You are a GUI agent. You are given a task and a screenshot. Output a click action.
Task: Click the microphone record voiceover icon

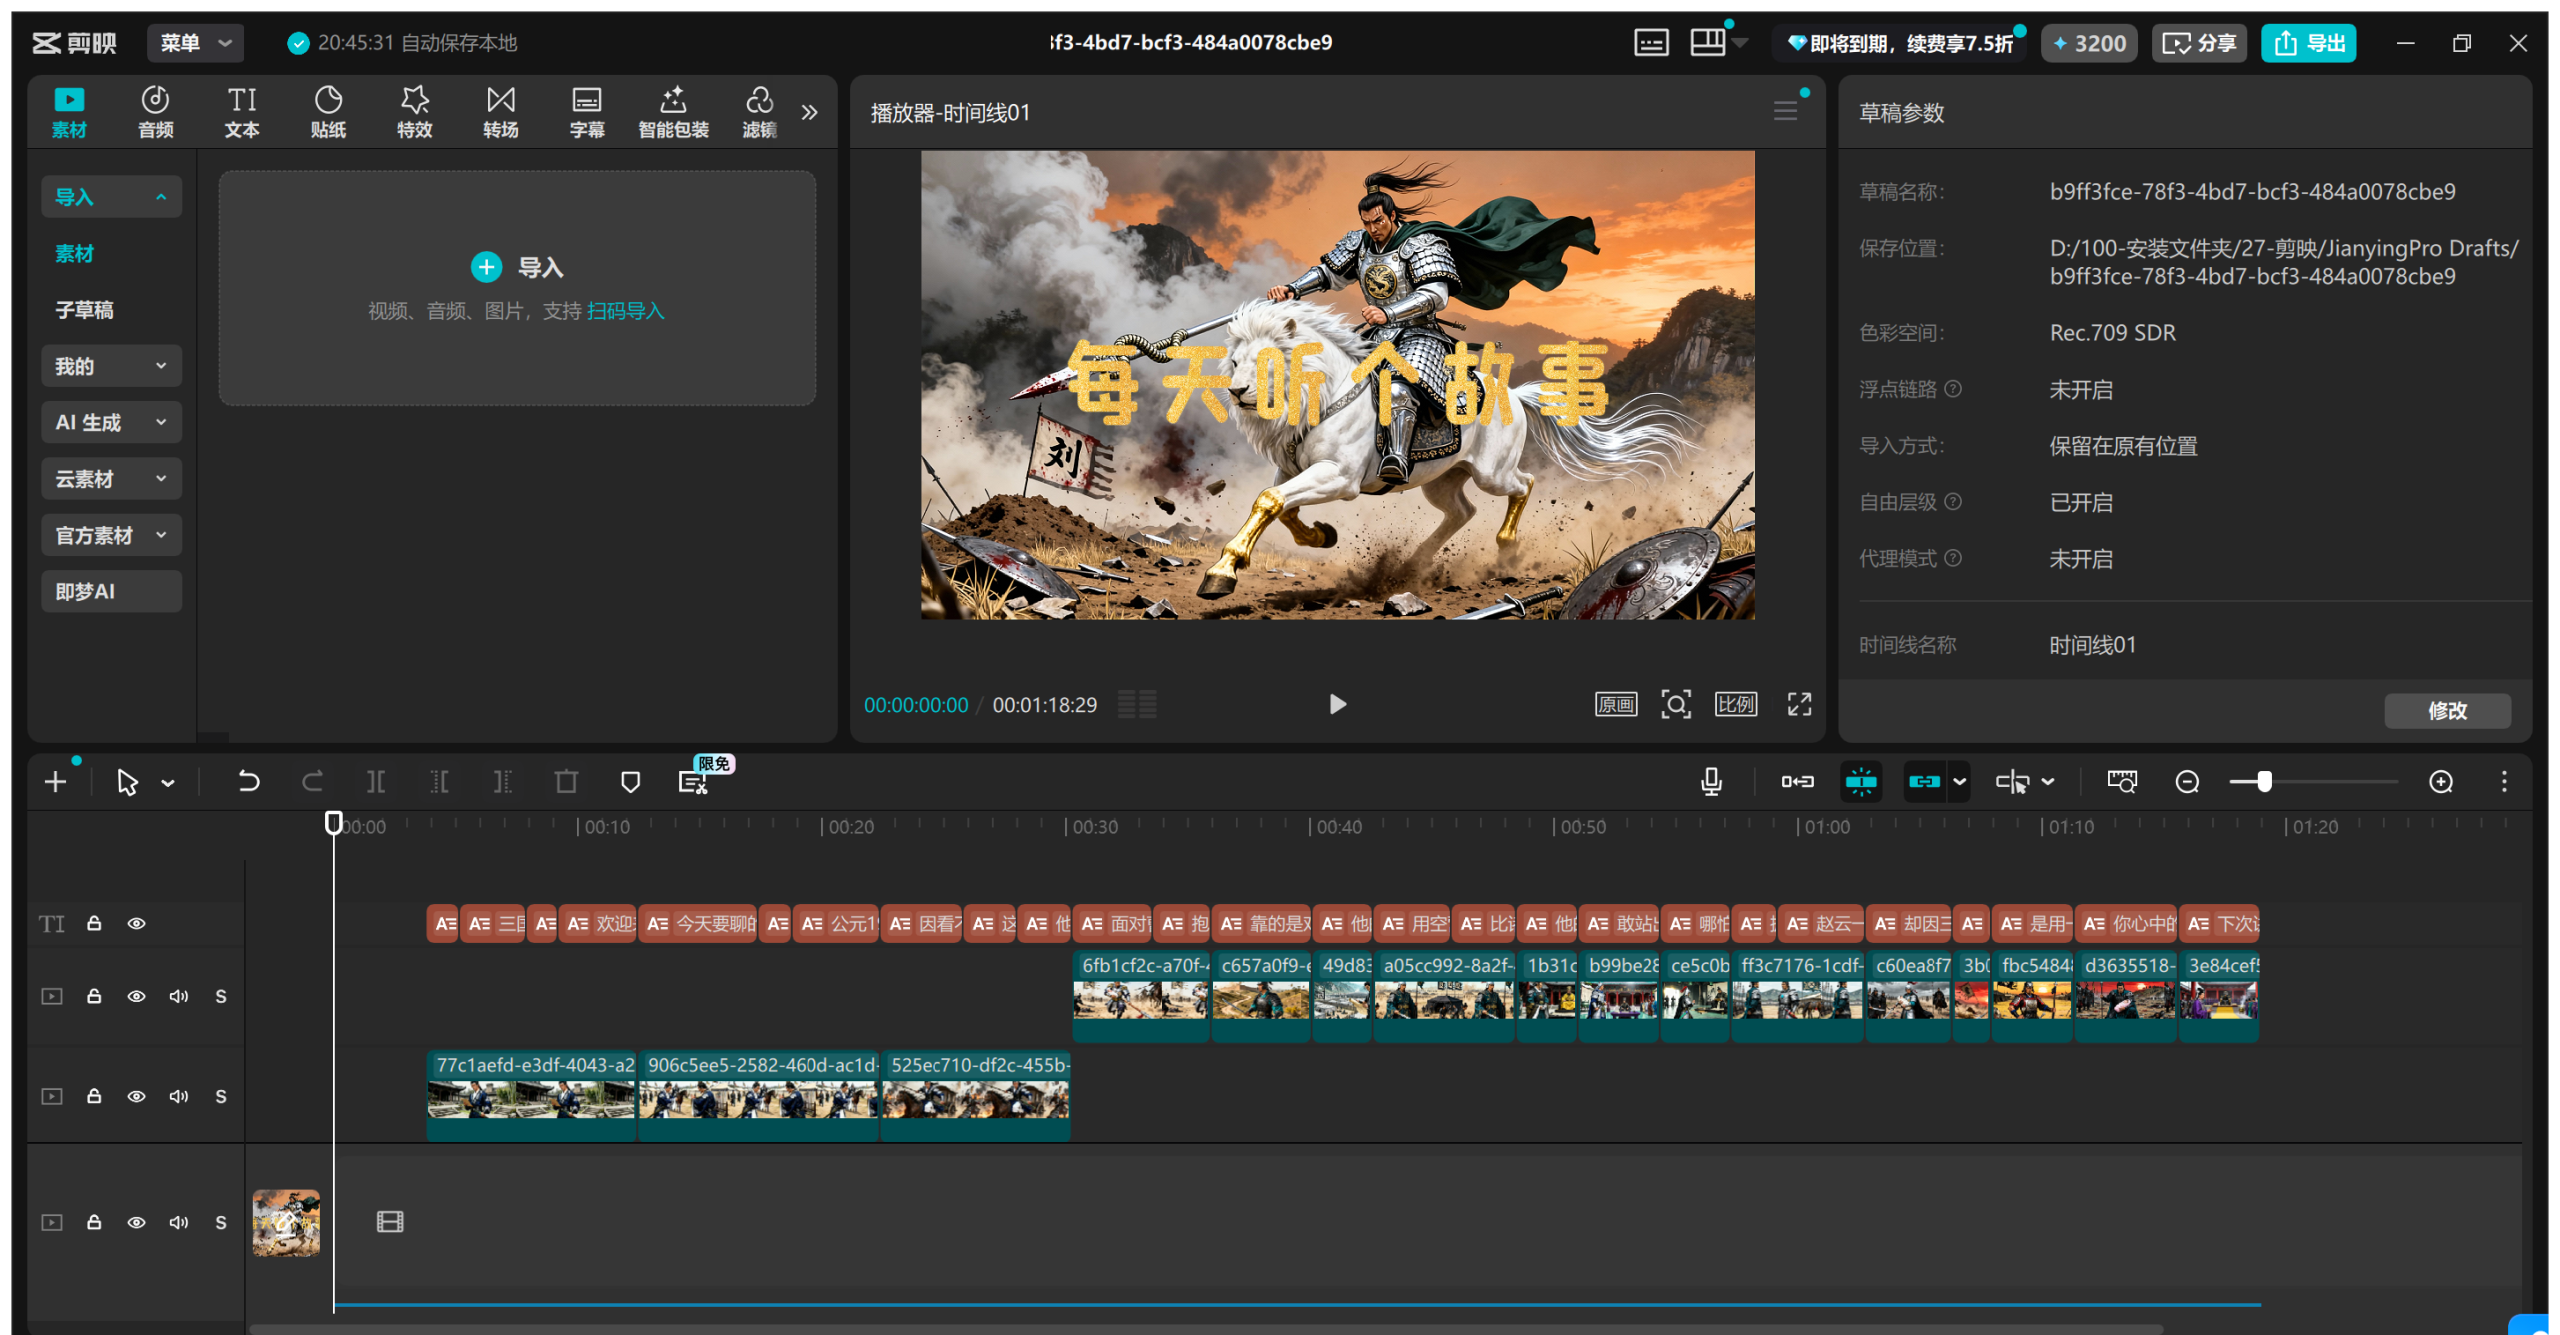[1711, 781]
